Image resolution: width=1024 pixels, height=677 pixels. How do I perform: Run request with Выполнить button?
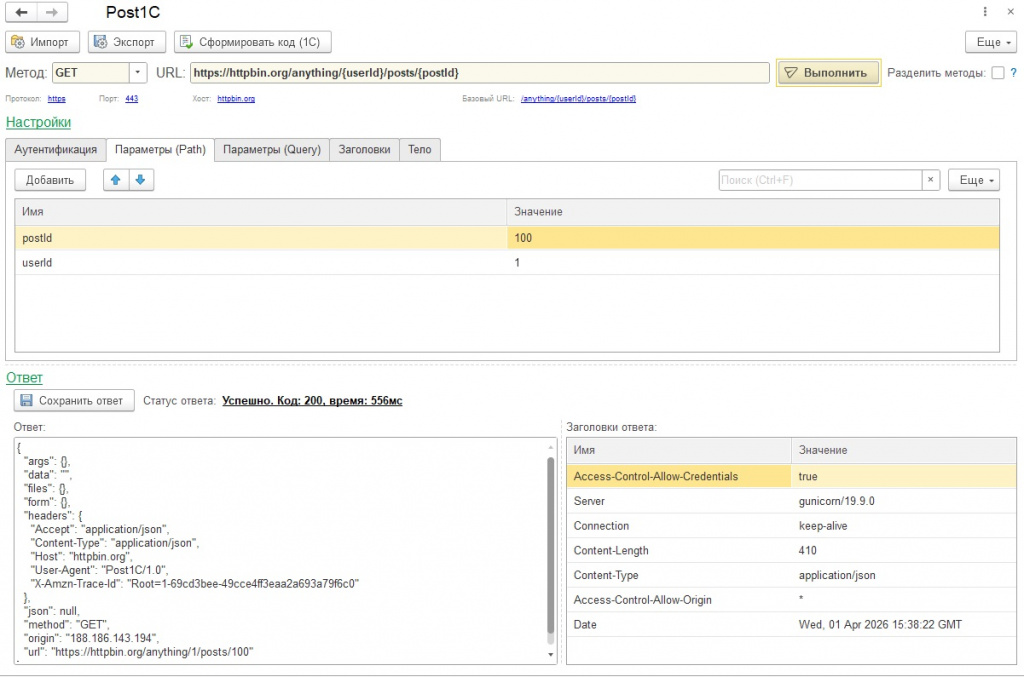pos(828,72)
